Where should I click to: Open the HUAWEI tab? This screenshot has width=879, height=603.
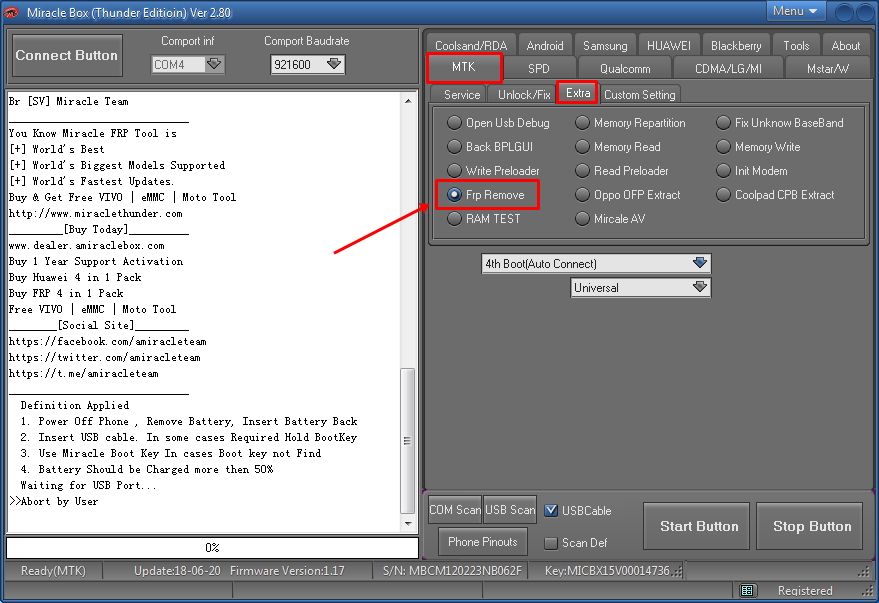click(x=669, y=45)
